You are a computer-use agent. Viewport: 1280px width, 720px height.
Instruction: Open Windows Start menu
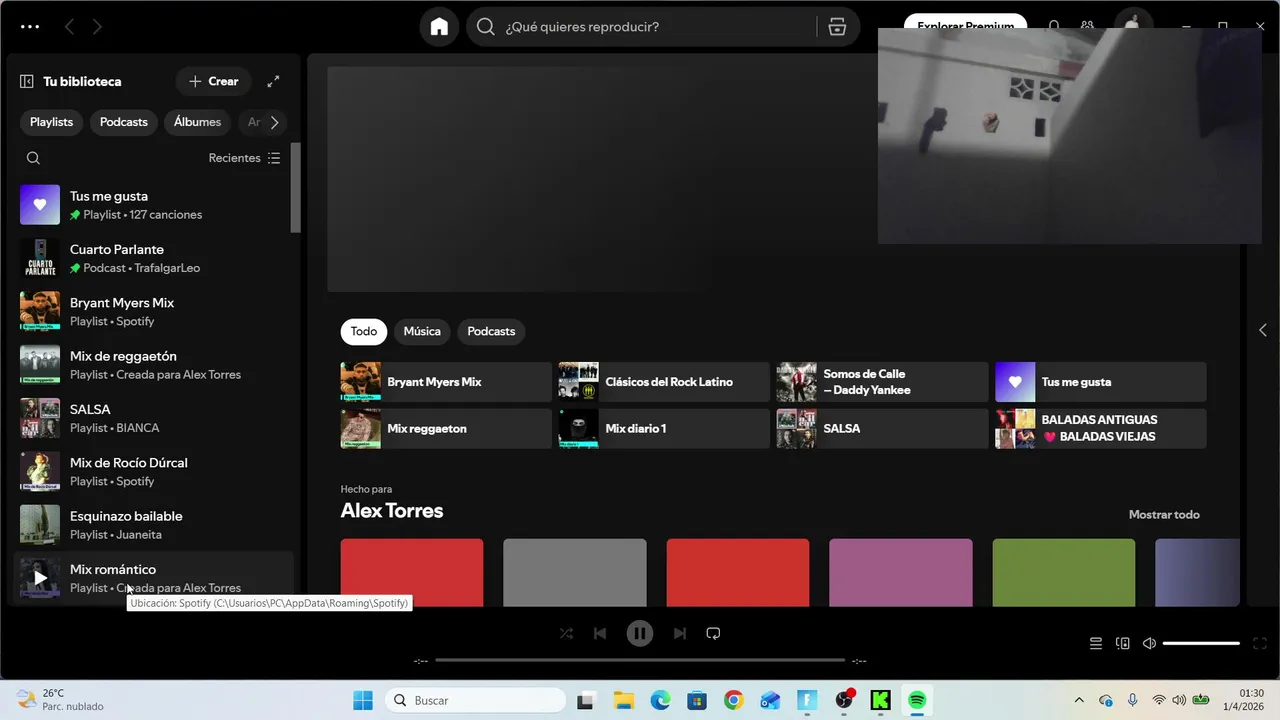click(x=362, y=700)
